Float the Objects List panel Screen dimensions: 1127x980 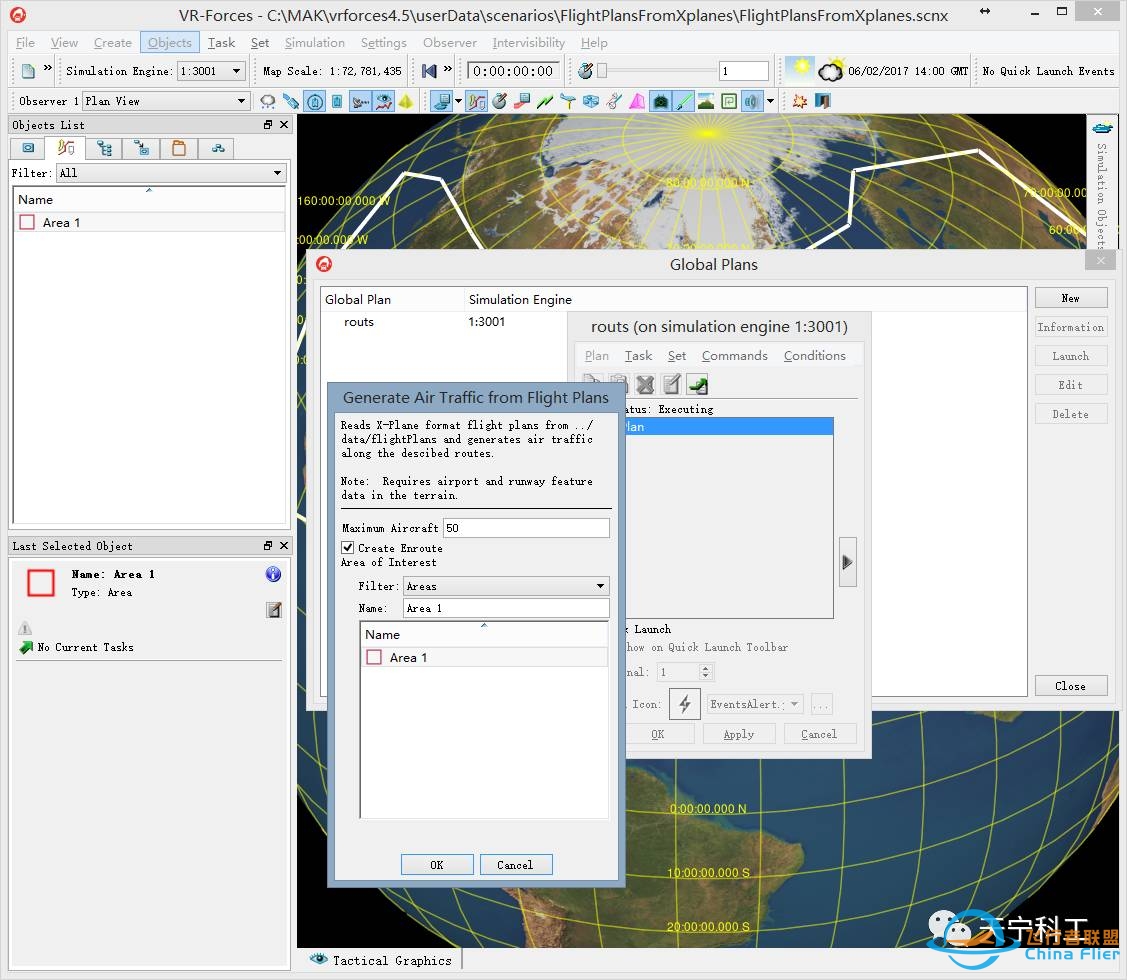pos(268,125)
